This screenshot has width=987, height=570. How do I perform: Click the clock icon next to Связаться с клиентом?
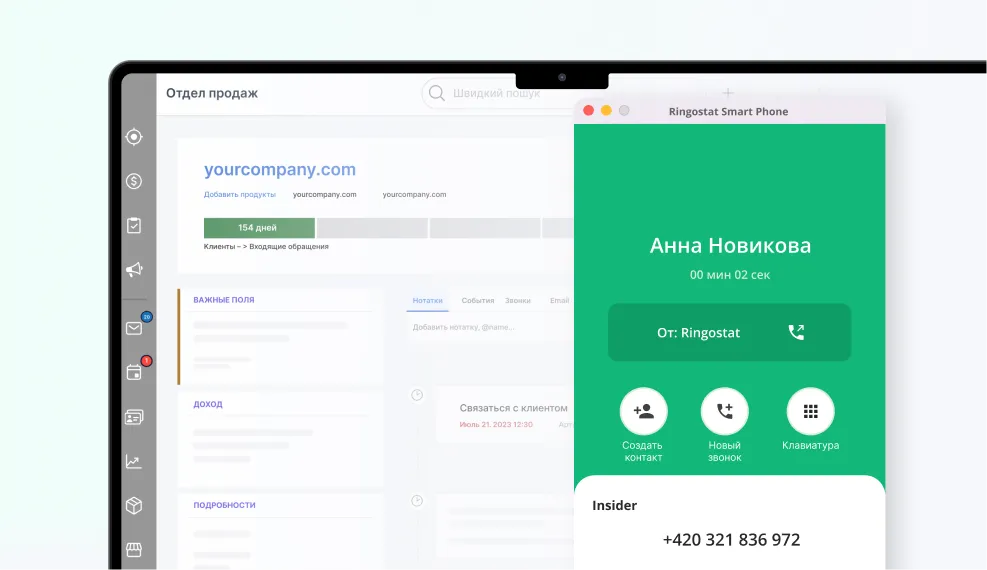pos(417,395)
